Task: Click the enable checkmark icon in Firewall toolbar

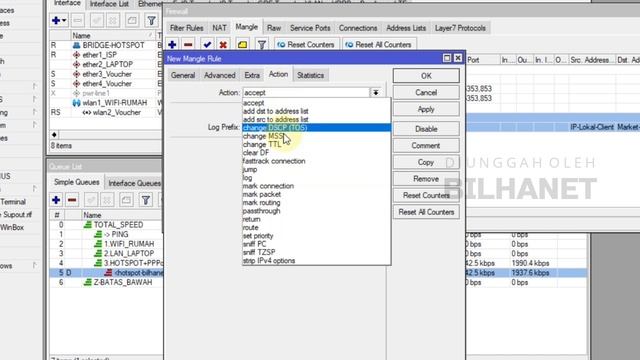Action: 207,44
